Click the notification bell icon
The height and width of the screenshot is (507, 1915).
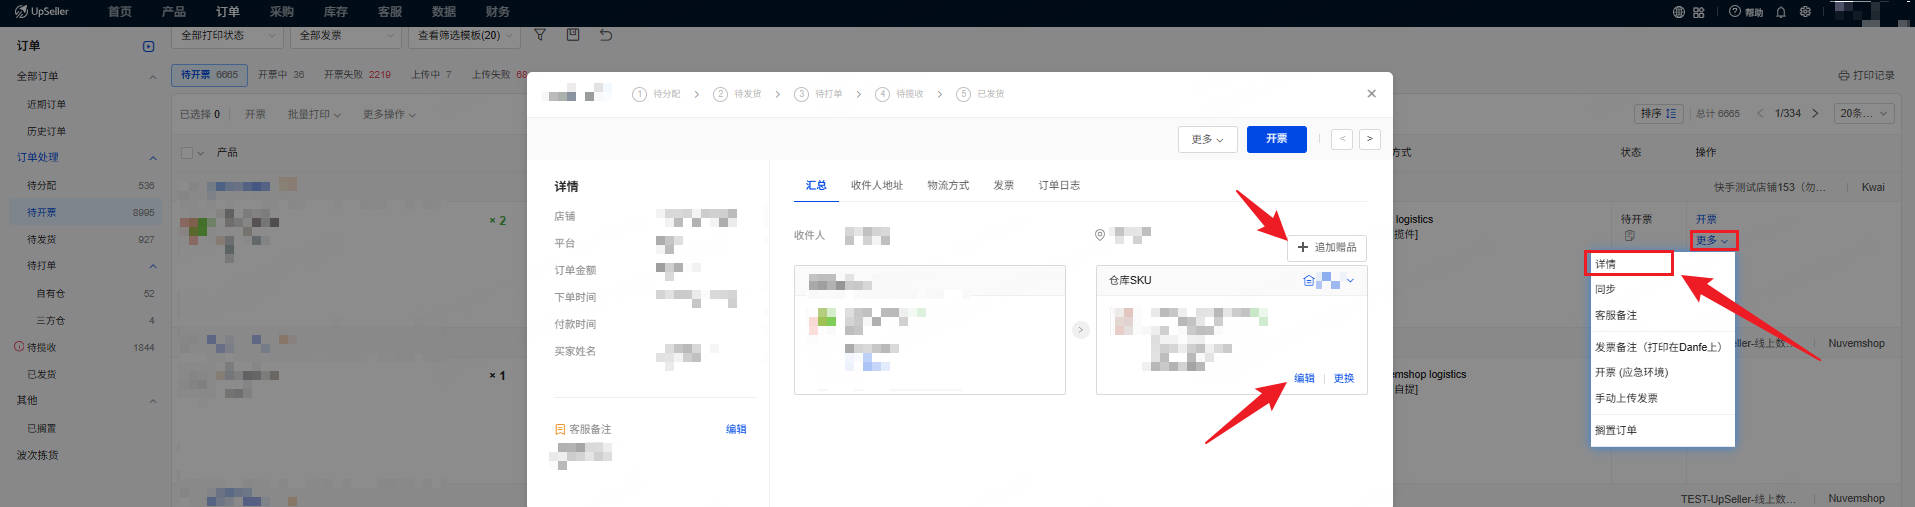[x=1781, y=12]
